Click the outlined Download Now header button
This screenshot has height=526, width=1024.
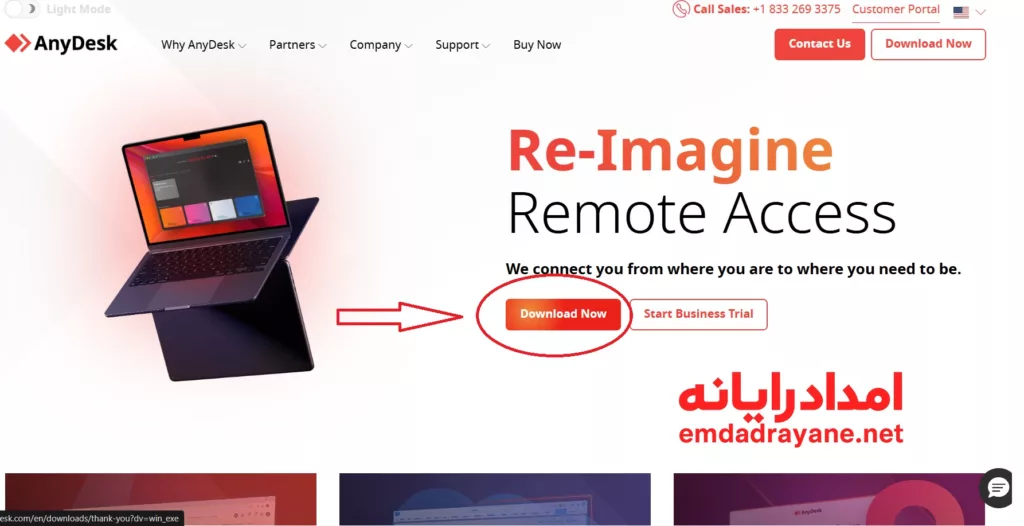(x=928, y=44)
